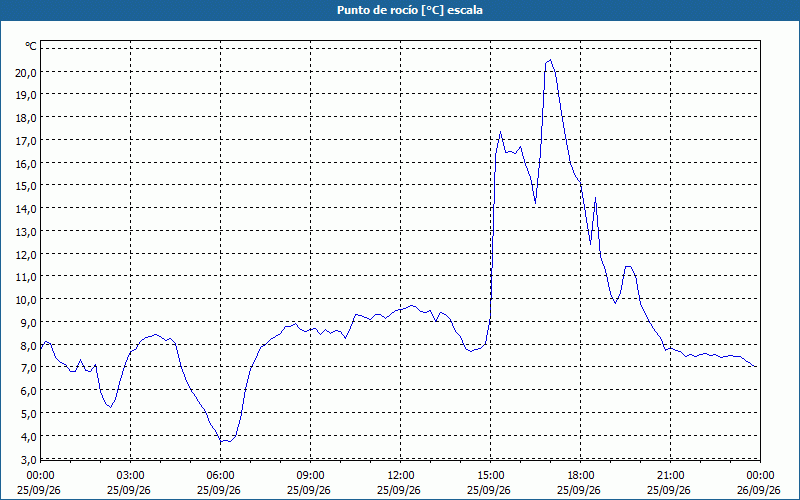Click the dew point curve peak near 17:00

pos(549,60)
